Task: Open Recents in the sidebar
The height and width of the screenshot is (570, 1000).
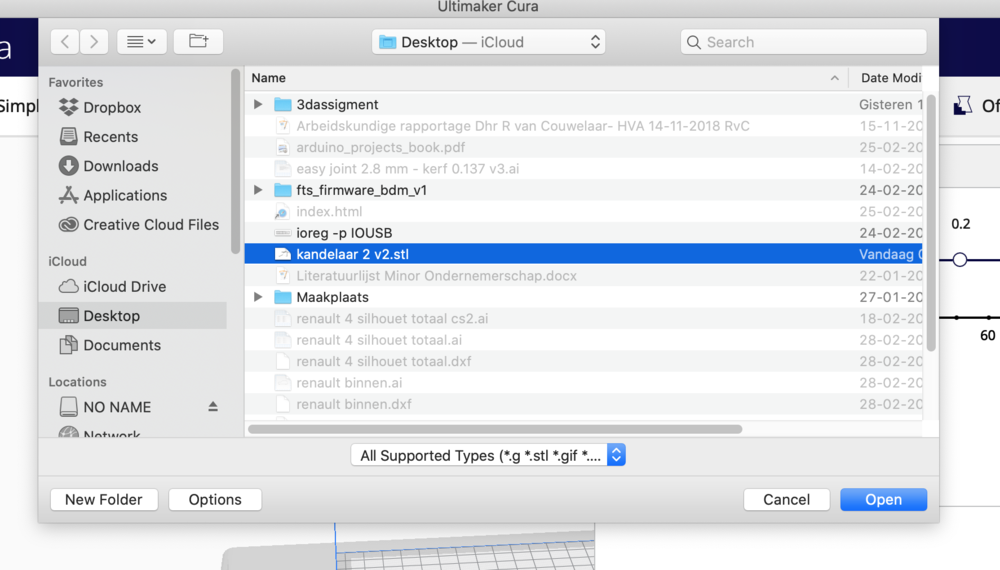Action: 98,136
